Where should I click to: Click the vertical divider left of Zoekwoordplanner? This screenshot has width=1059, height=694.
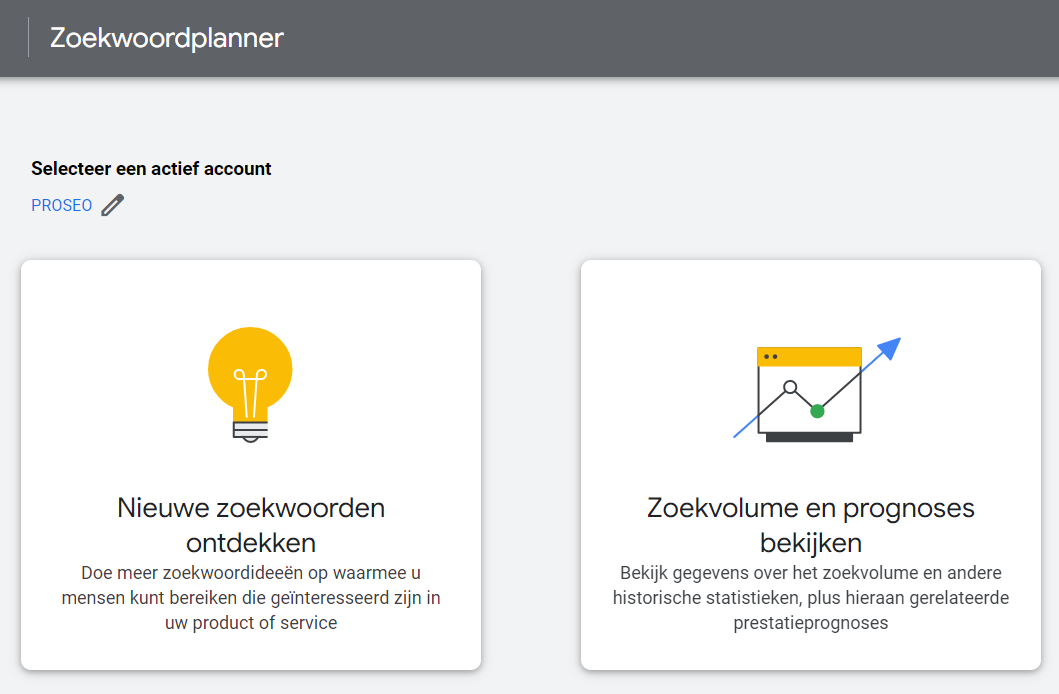point(28,38)
